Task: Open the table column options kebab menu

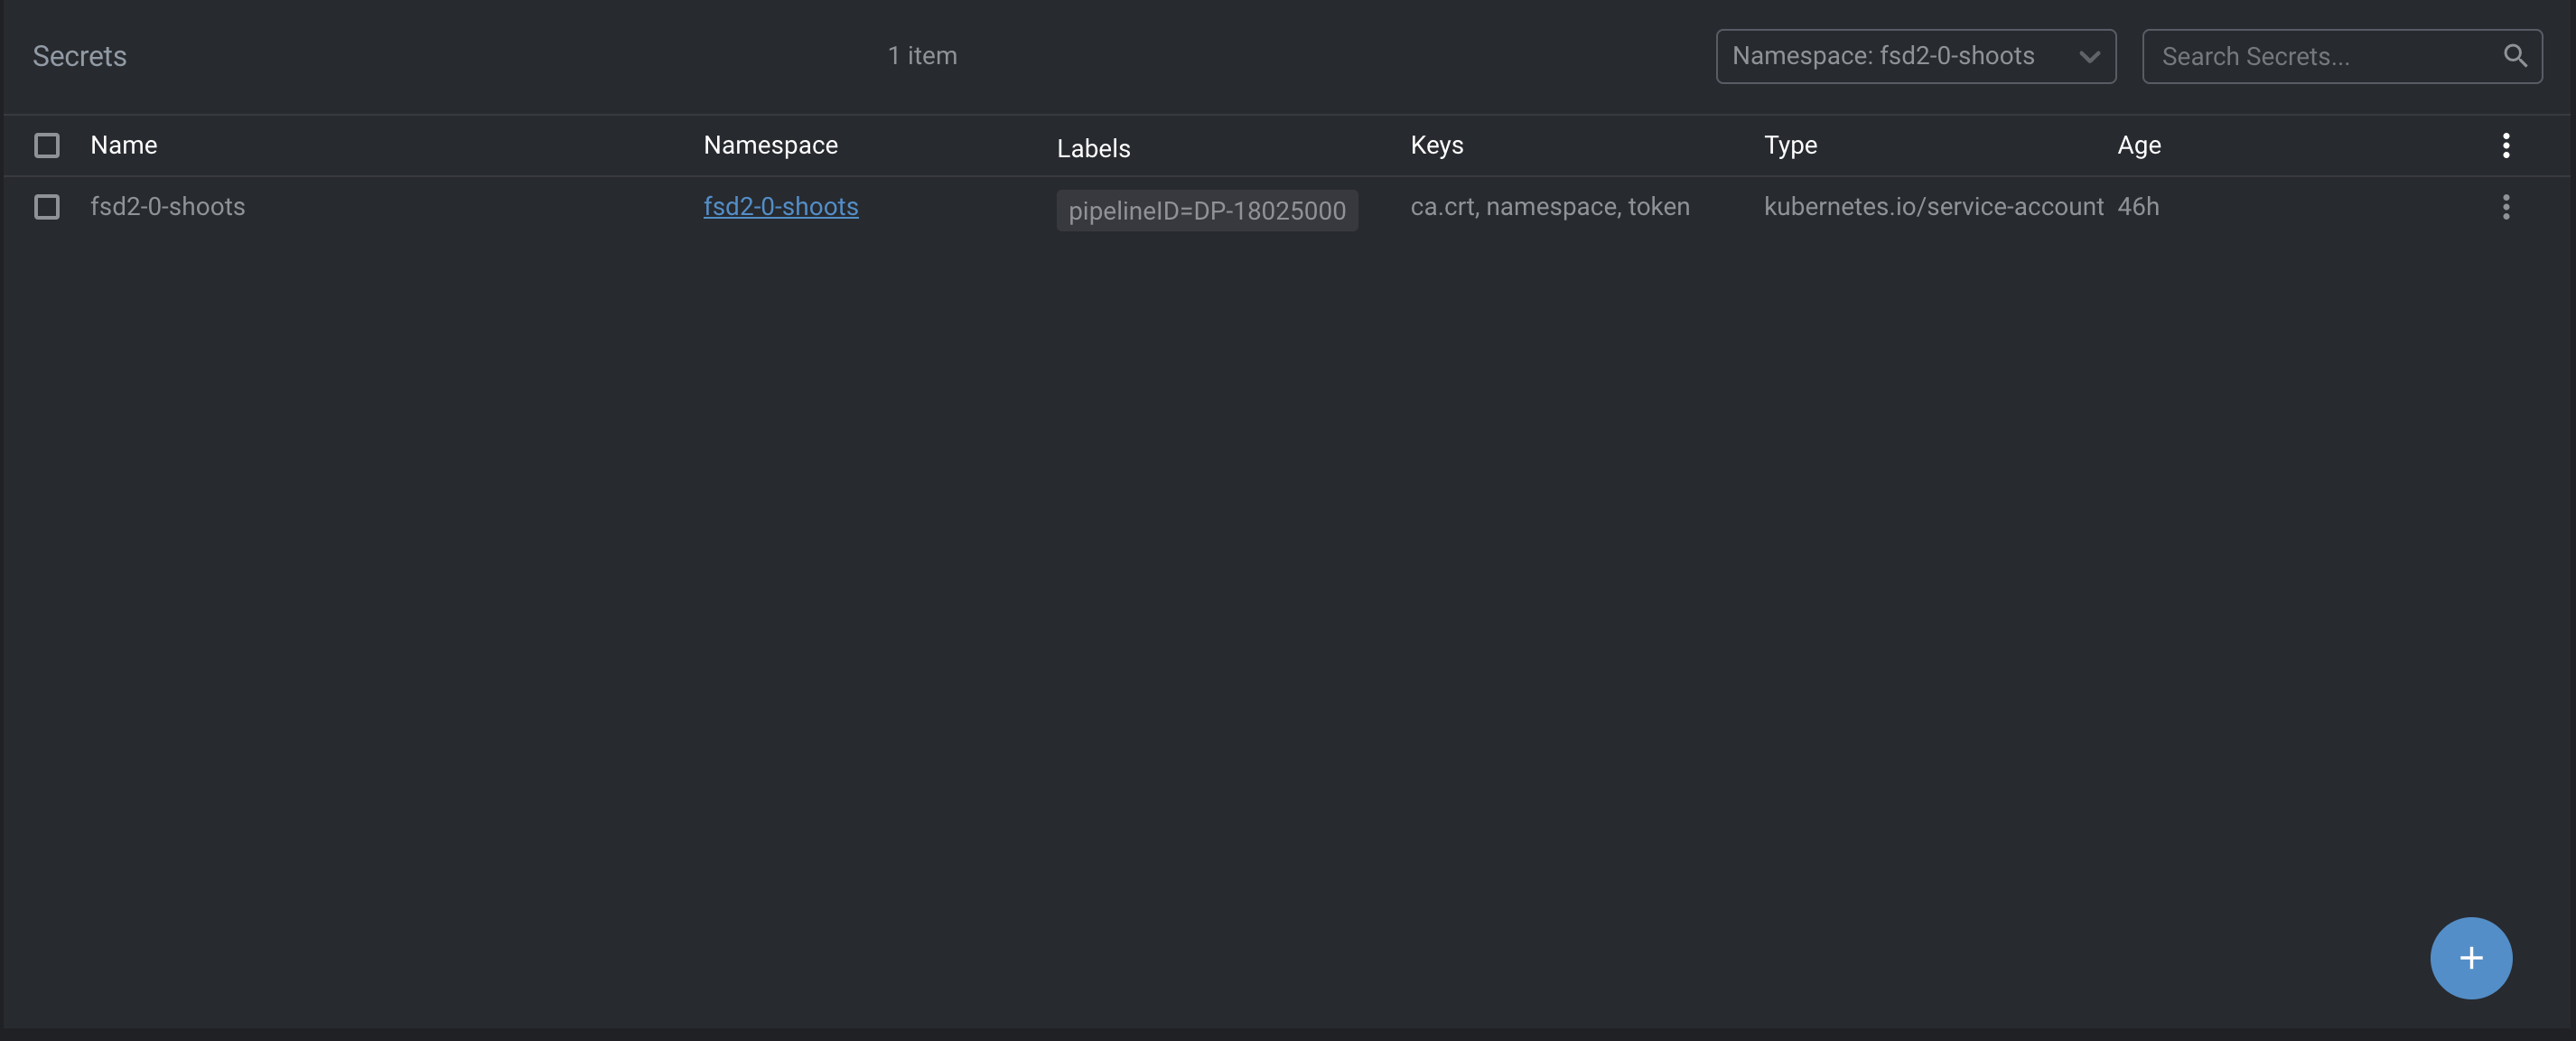Action: point(2505,145)
